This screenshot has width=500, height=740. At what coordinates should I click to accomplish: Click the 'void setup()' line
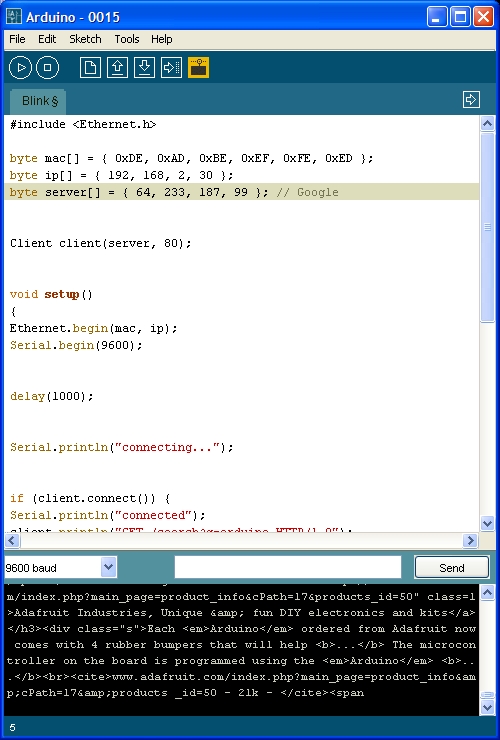point(51,294)
